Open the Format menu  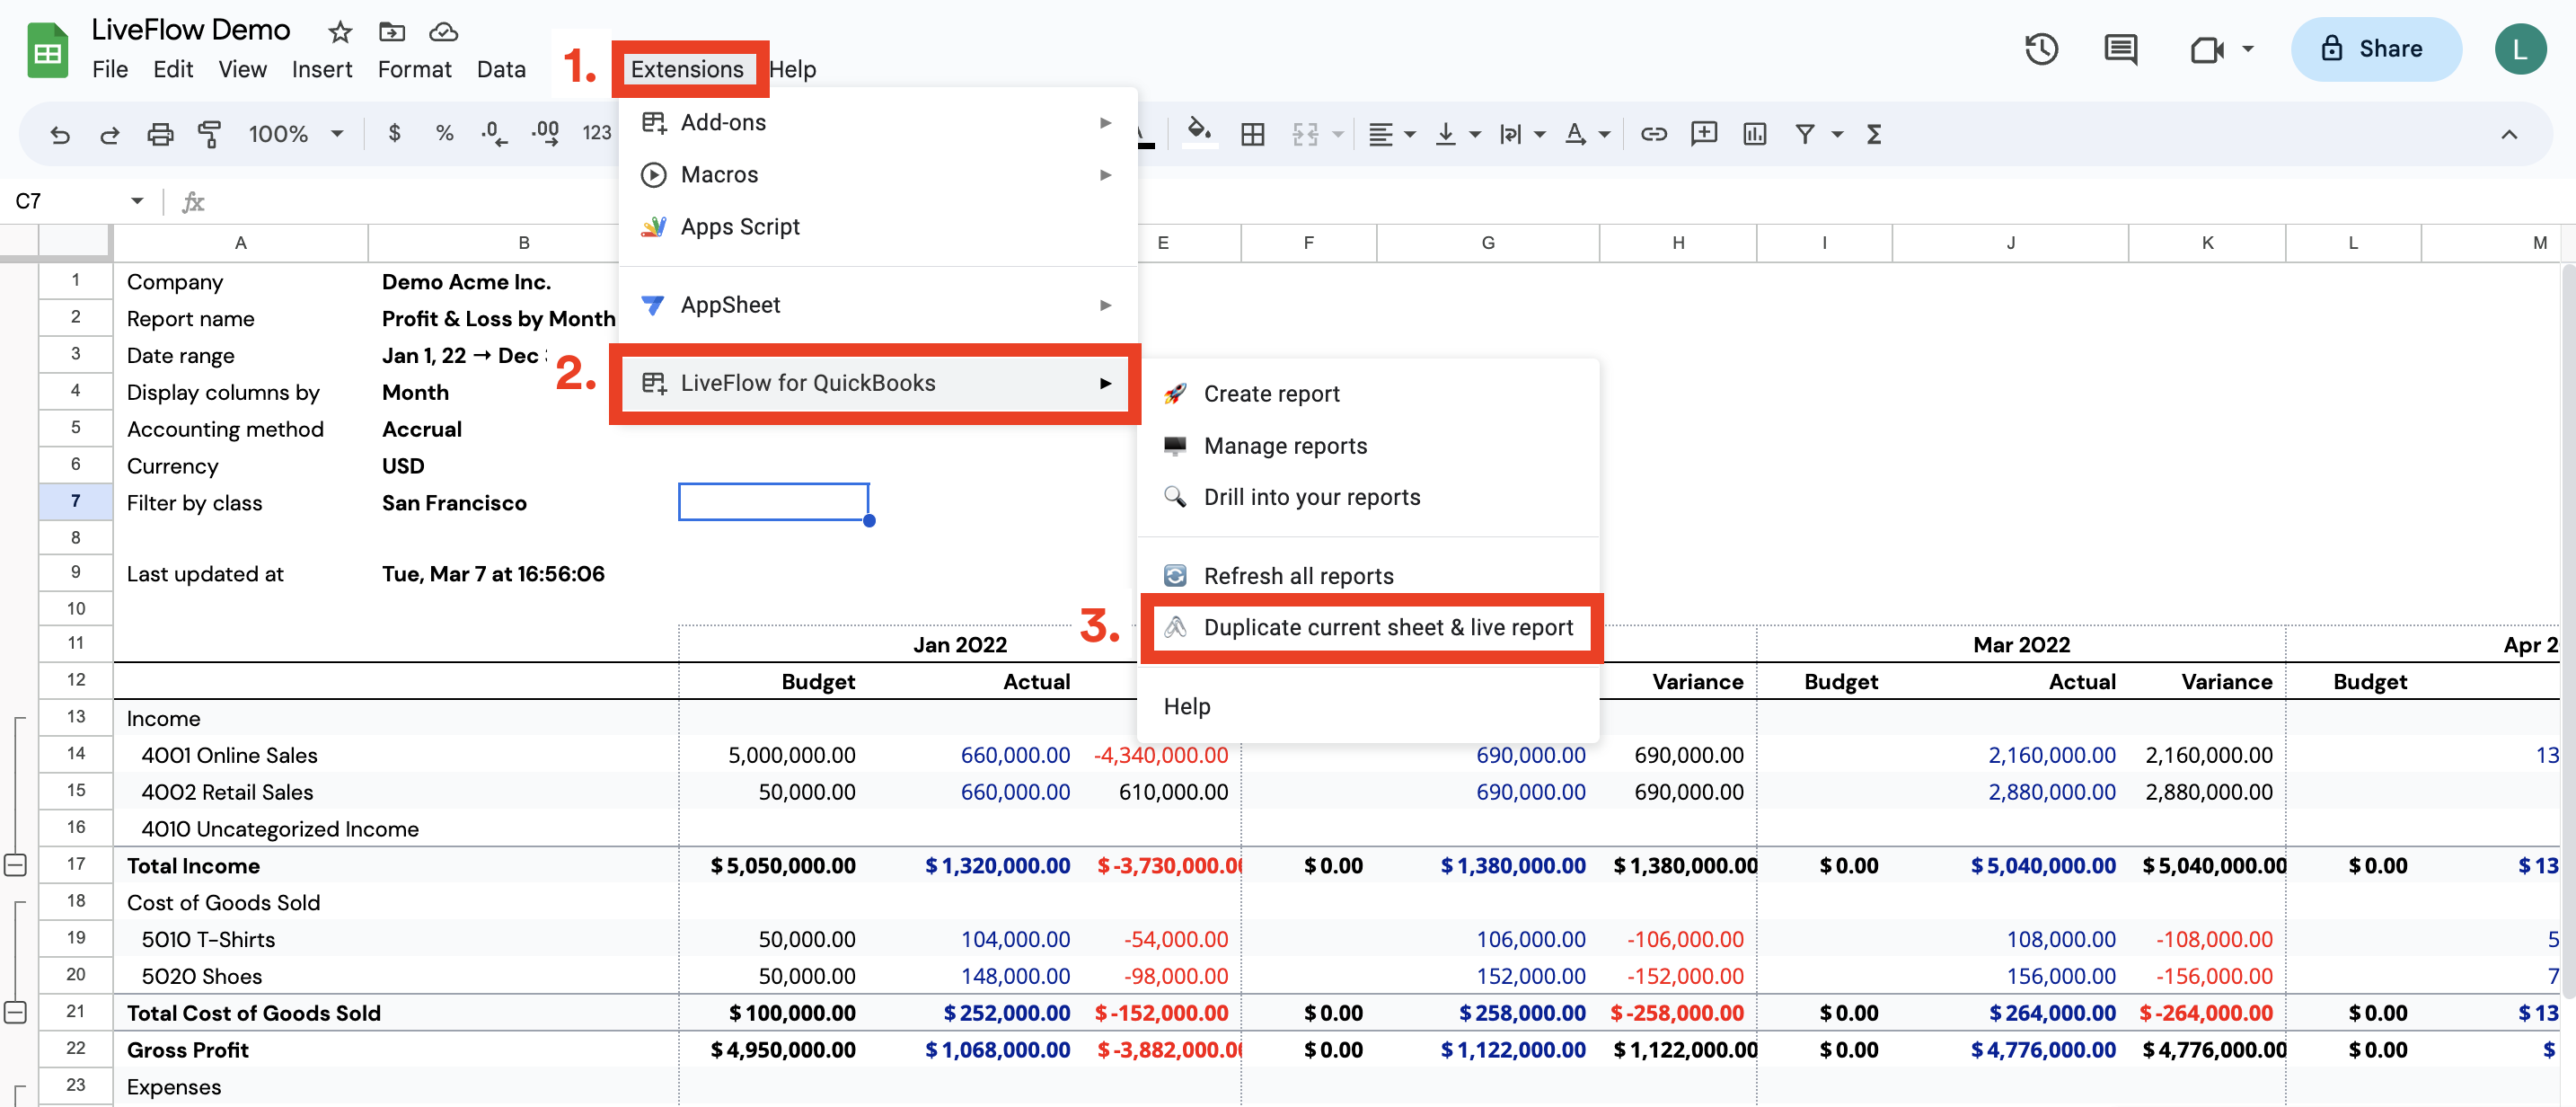pos(414,69)
